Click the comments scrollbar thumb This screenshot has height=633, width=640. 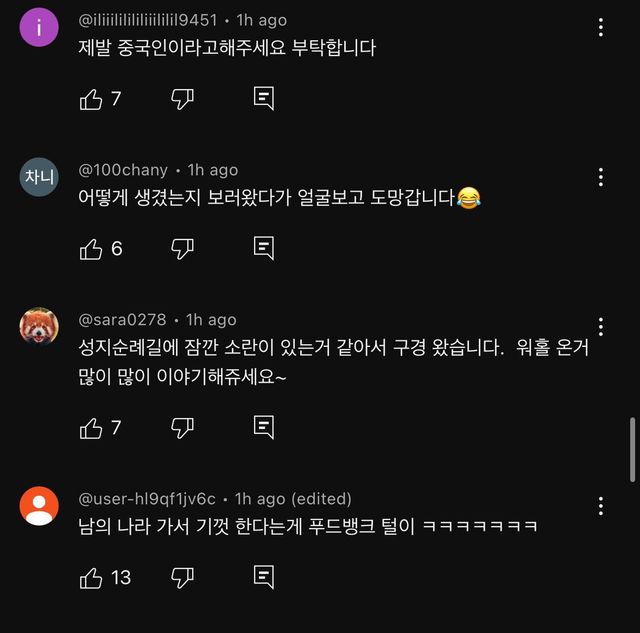coord(632,449)
